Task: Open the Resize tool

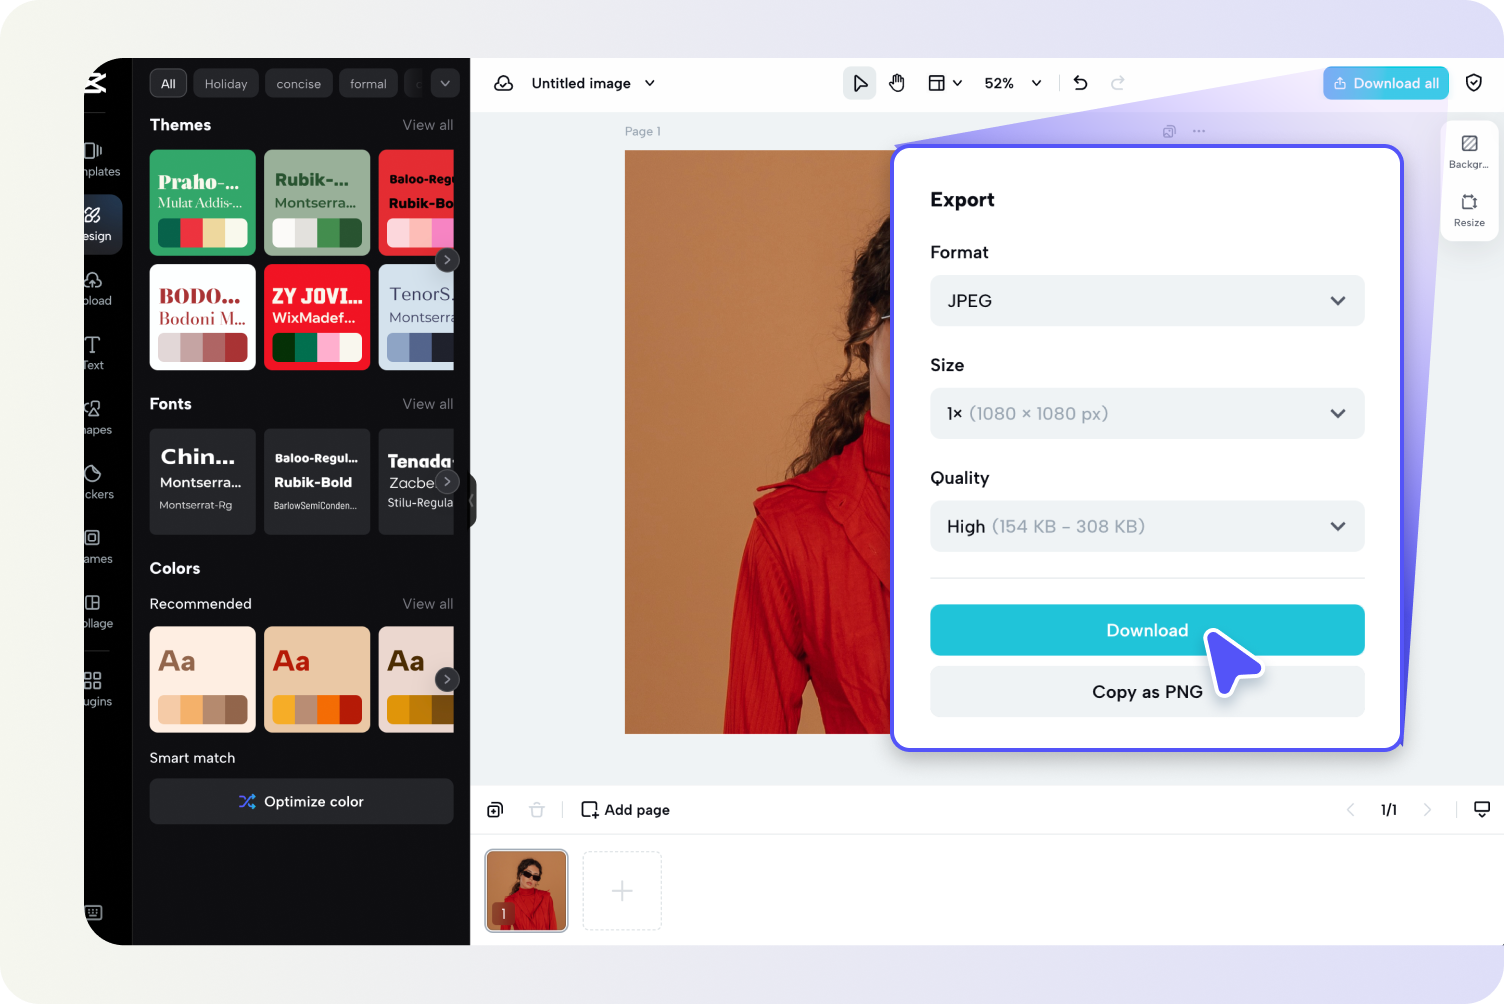Action: pyautogui.click(x=1469, y=210)
